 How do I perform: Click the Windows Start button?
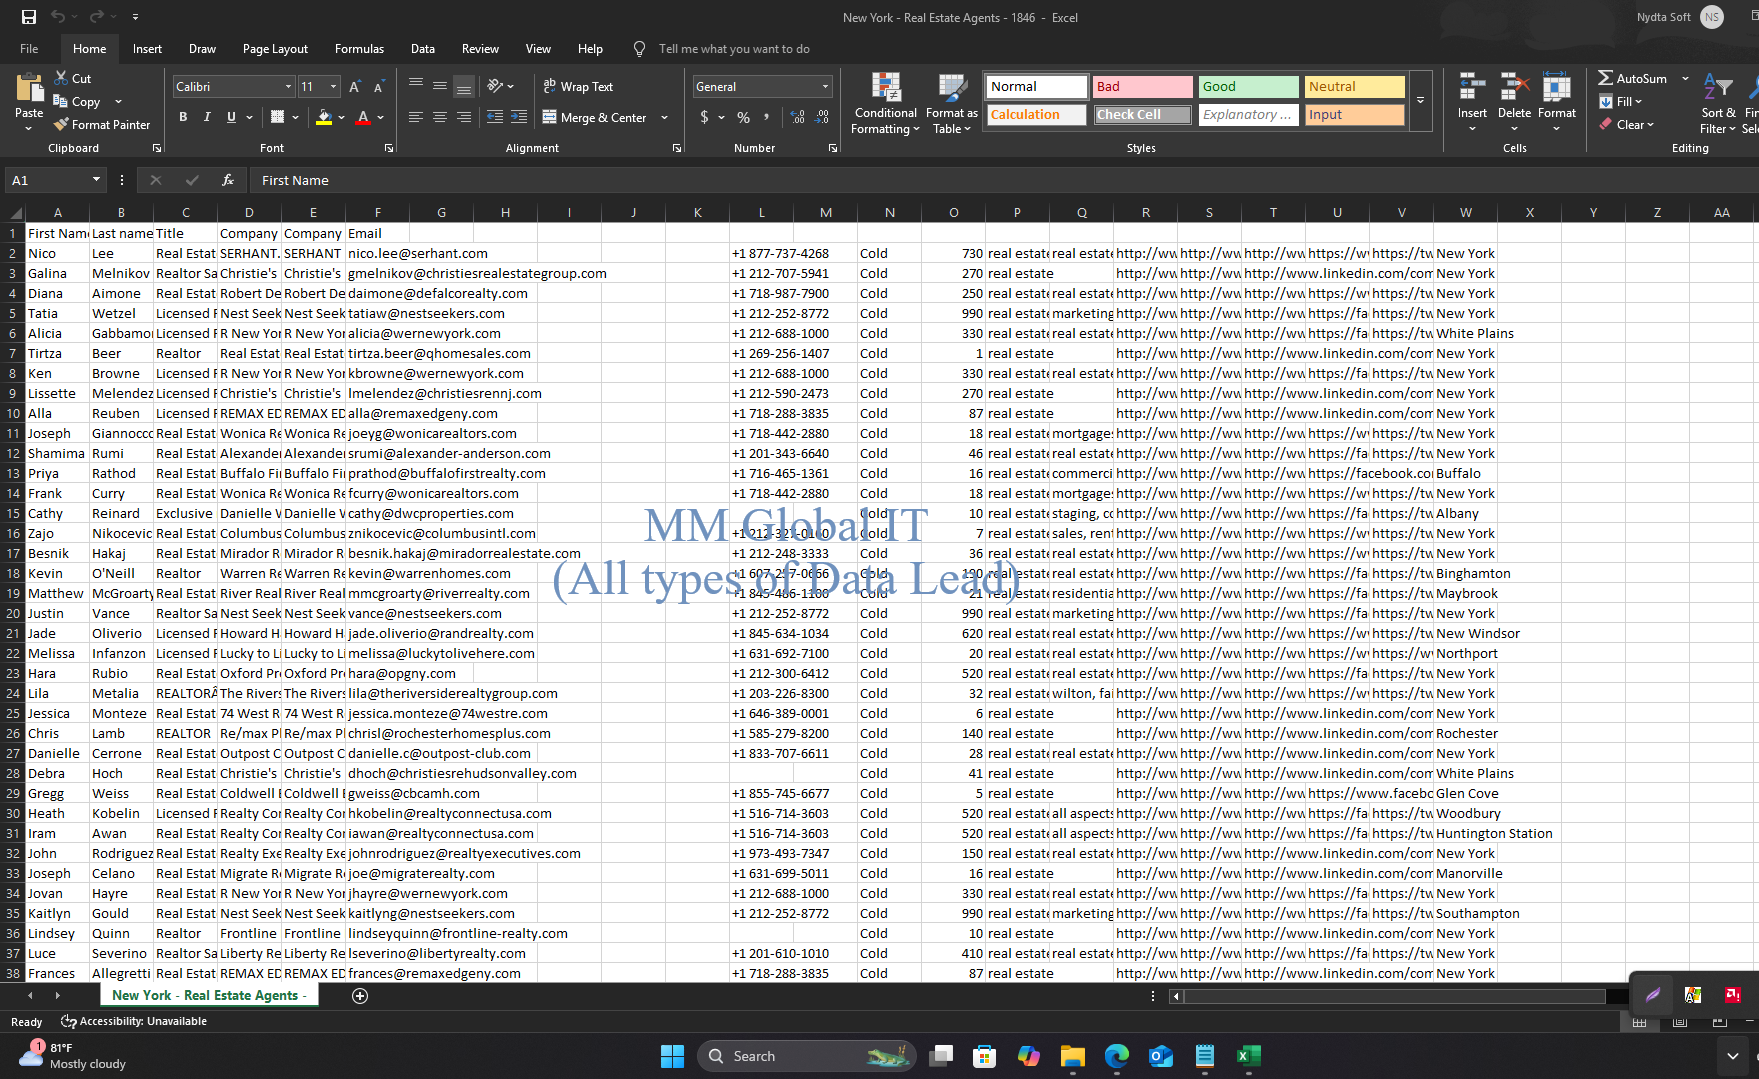tap(672, 1056)
